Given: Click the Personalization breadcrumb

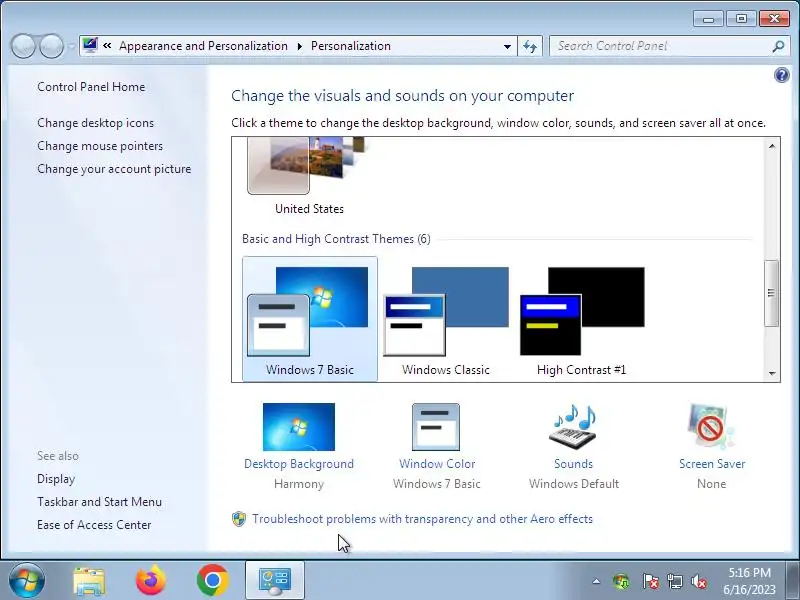Looking at the screenshot, I should [x=351, y=46].
